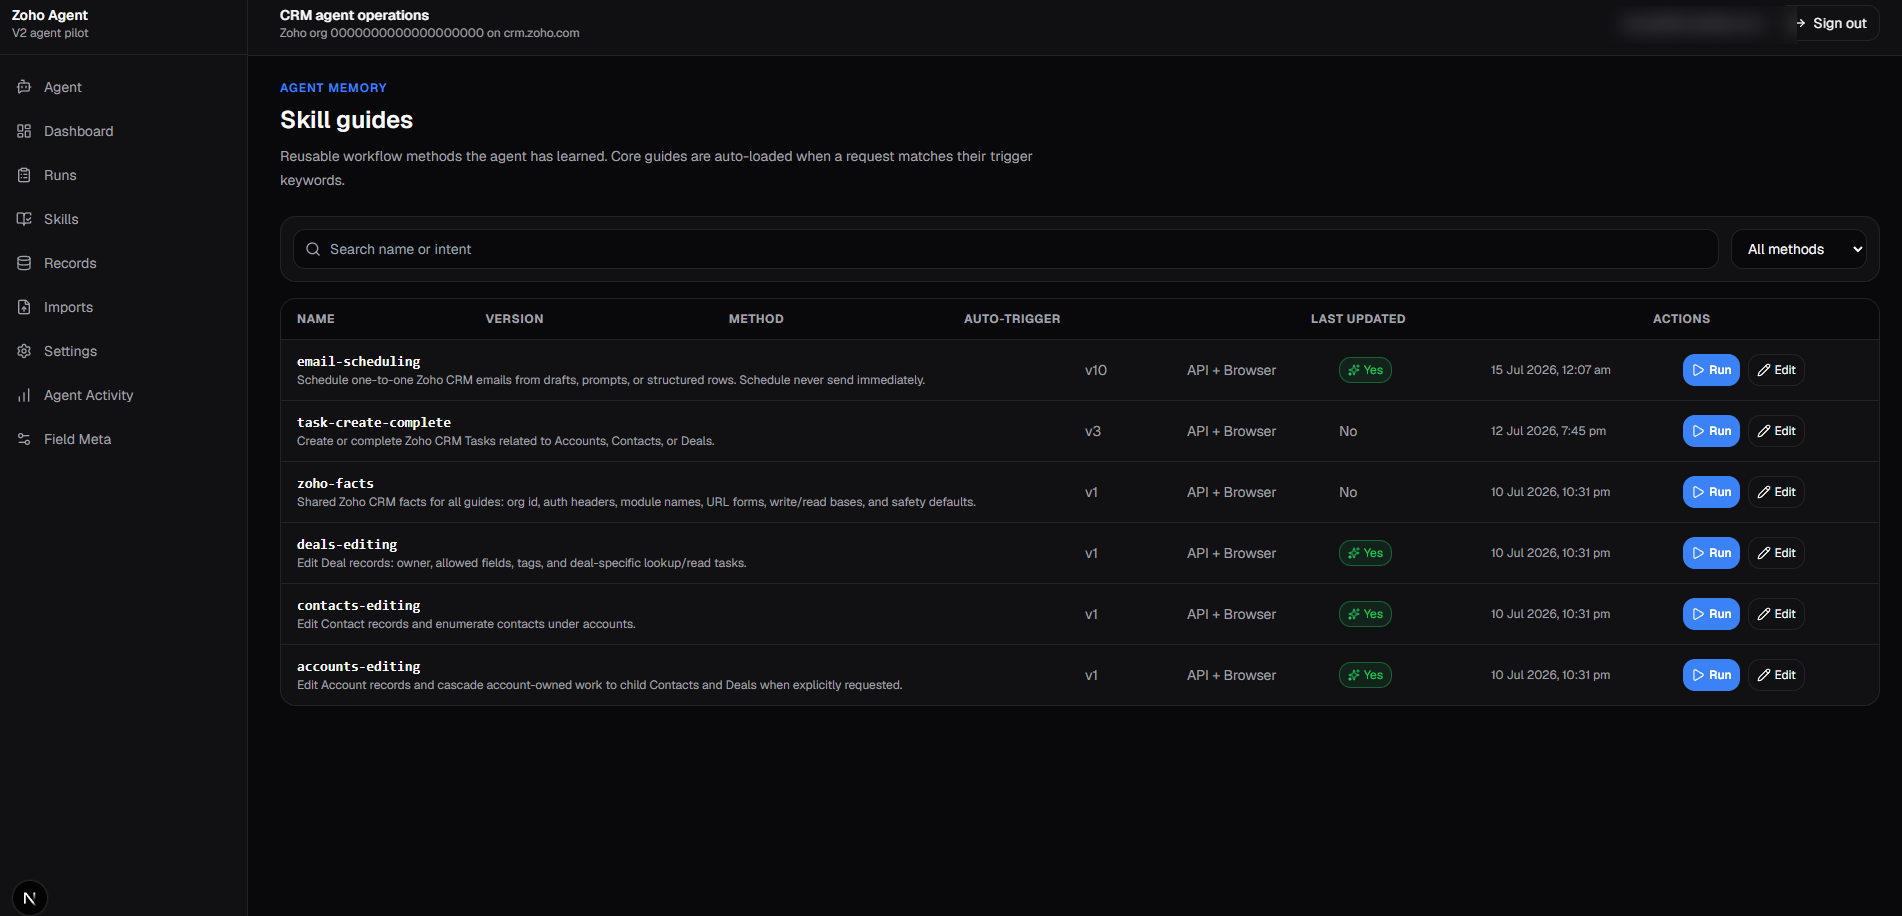
Task: Edit the task-create-complete guide
Action: (x=1776, y=431)
